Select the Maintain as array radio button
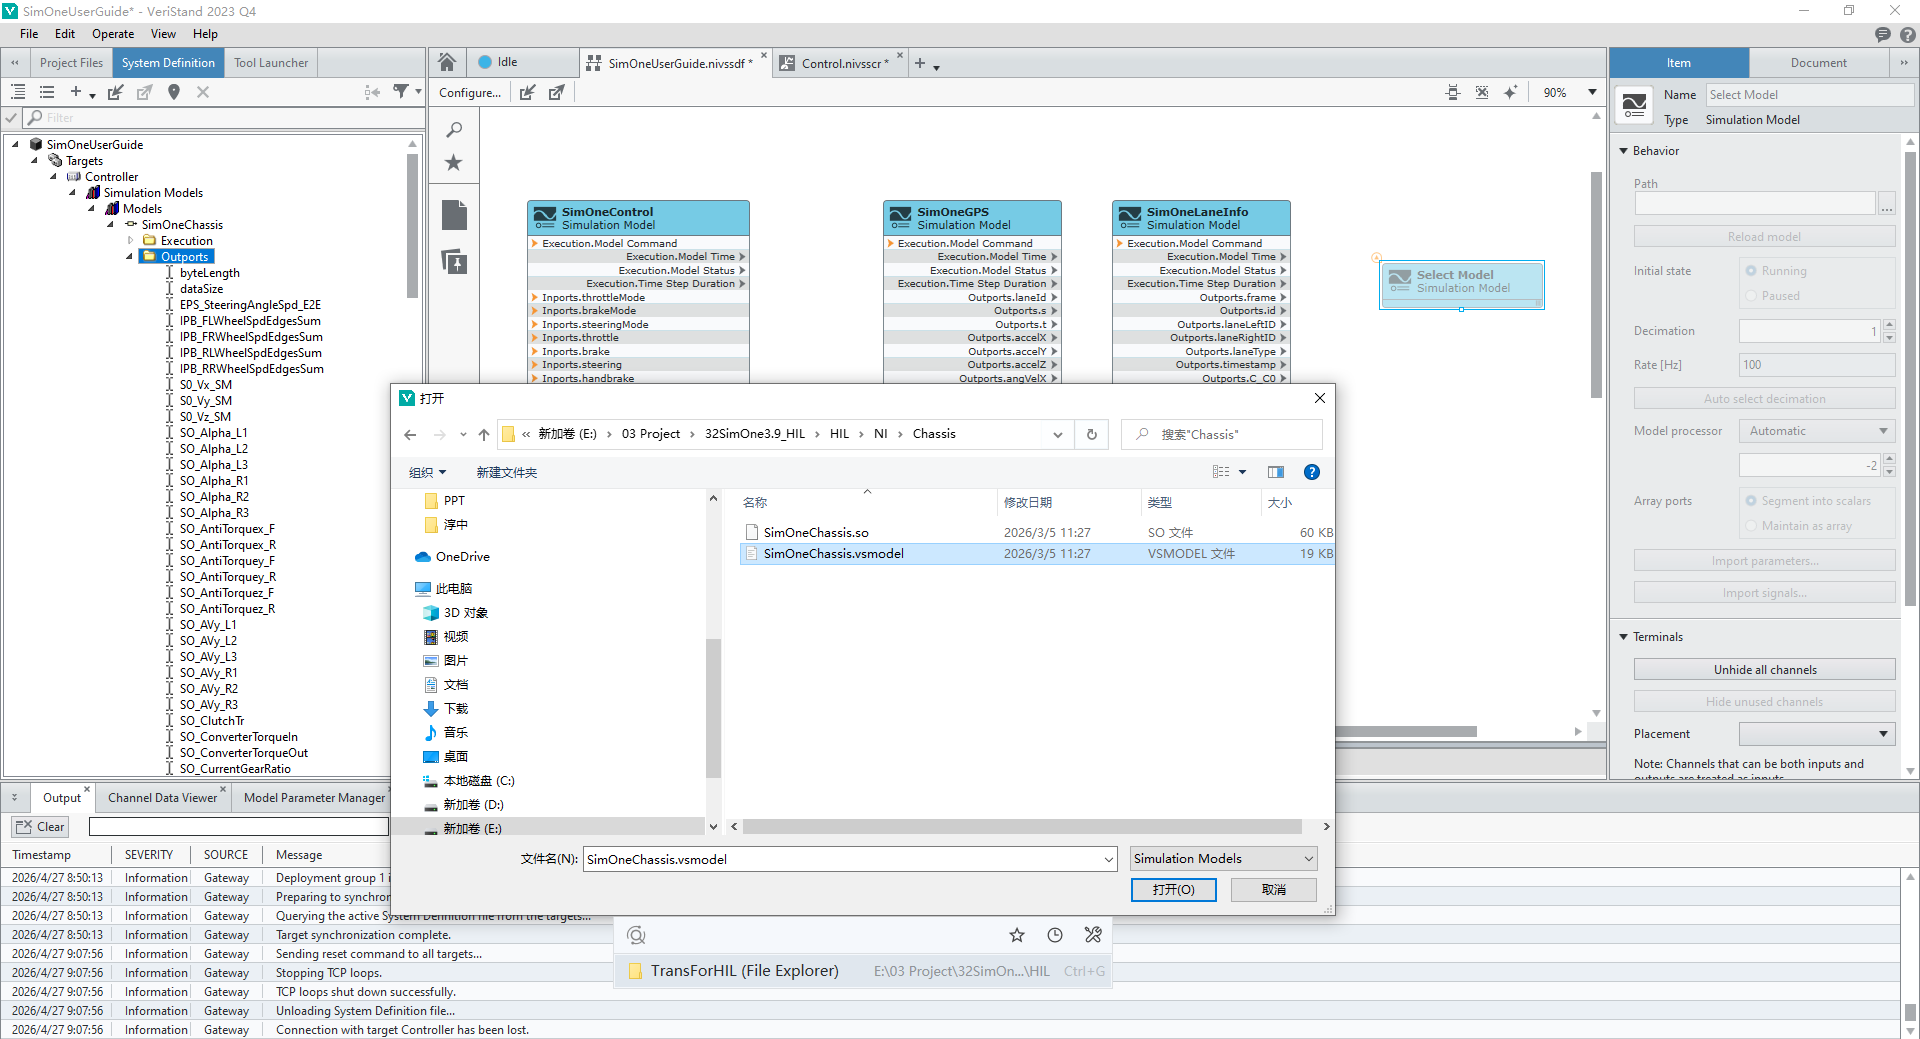Viewport: 1920px width, 1039px height. coord(1751,526)
